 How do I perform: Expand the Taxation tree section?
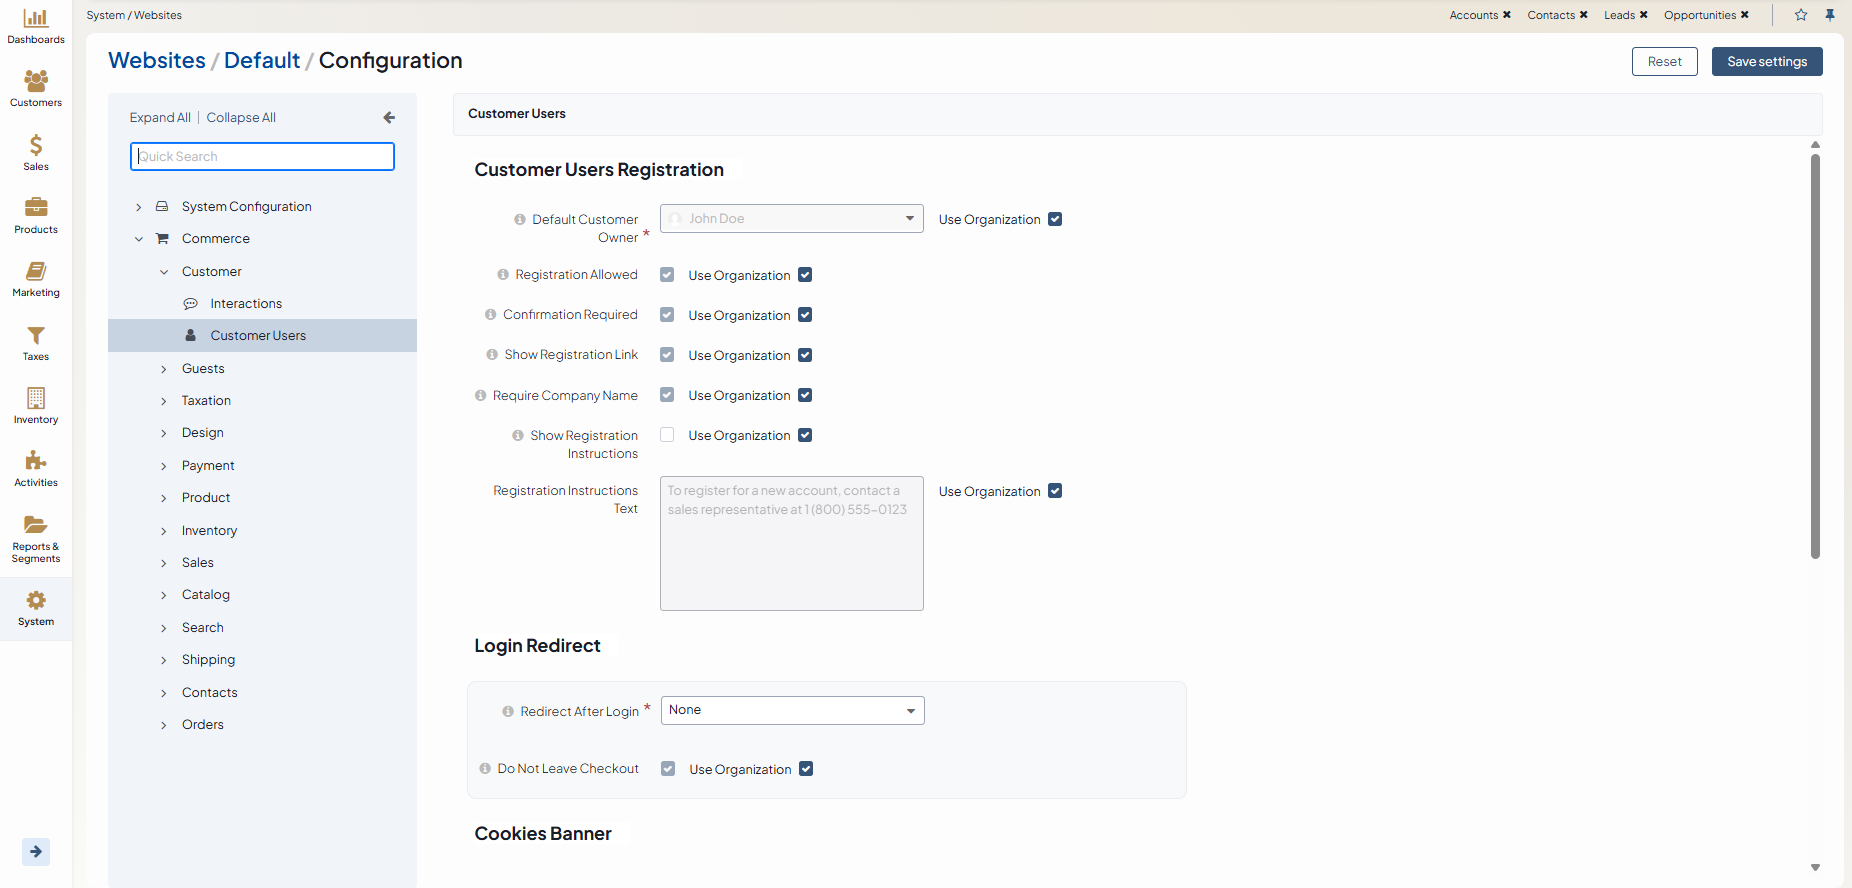[x=164, y=401]
